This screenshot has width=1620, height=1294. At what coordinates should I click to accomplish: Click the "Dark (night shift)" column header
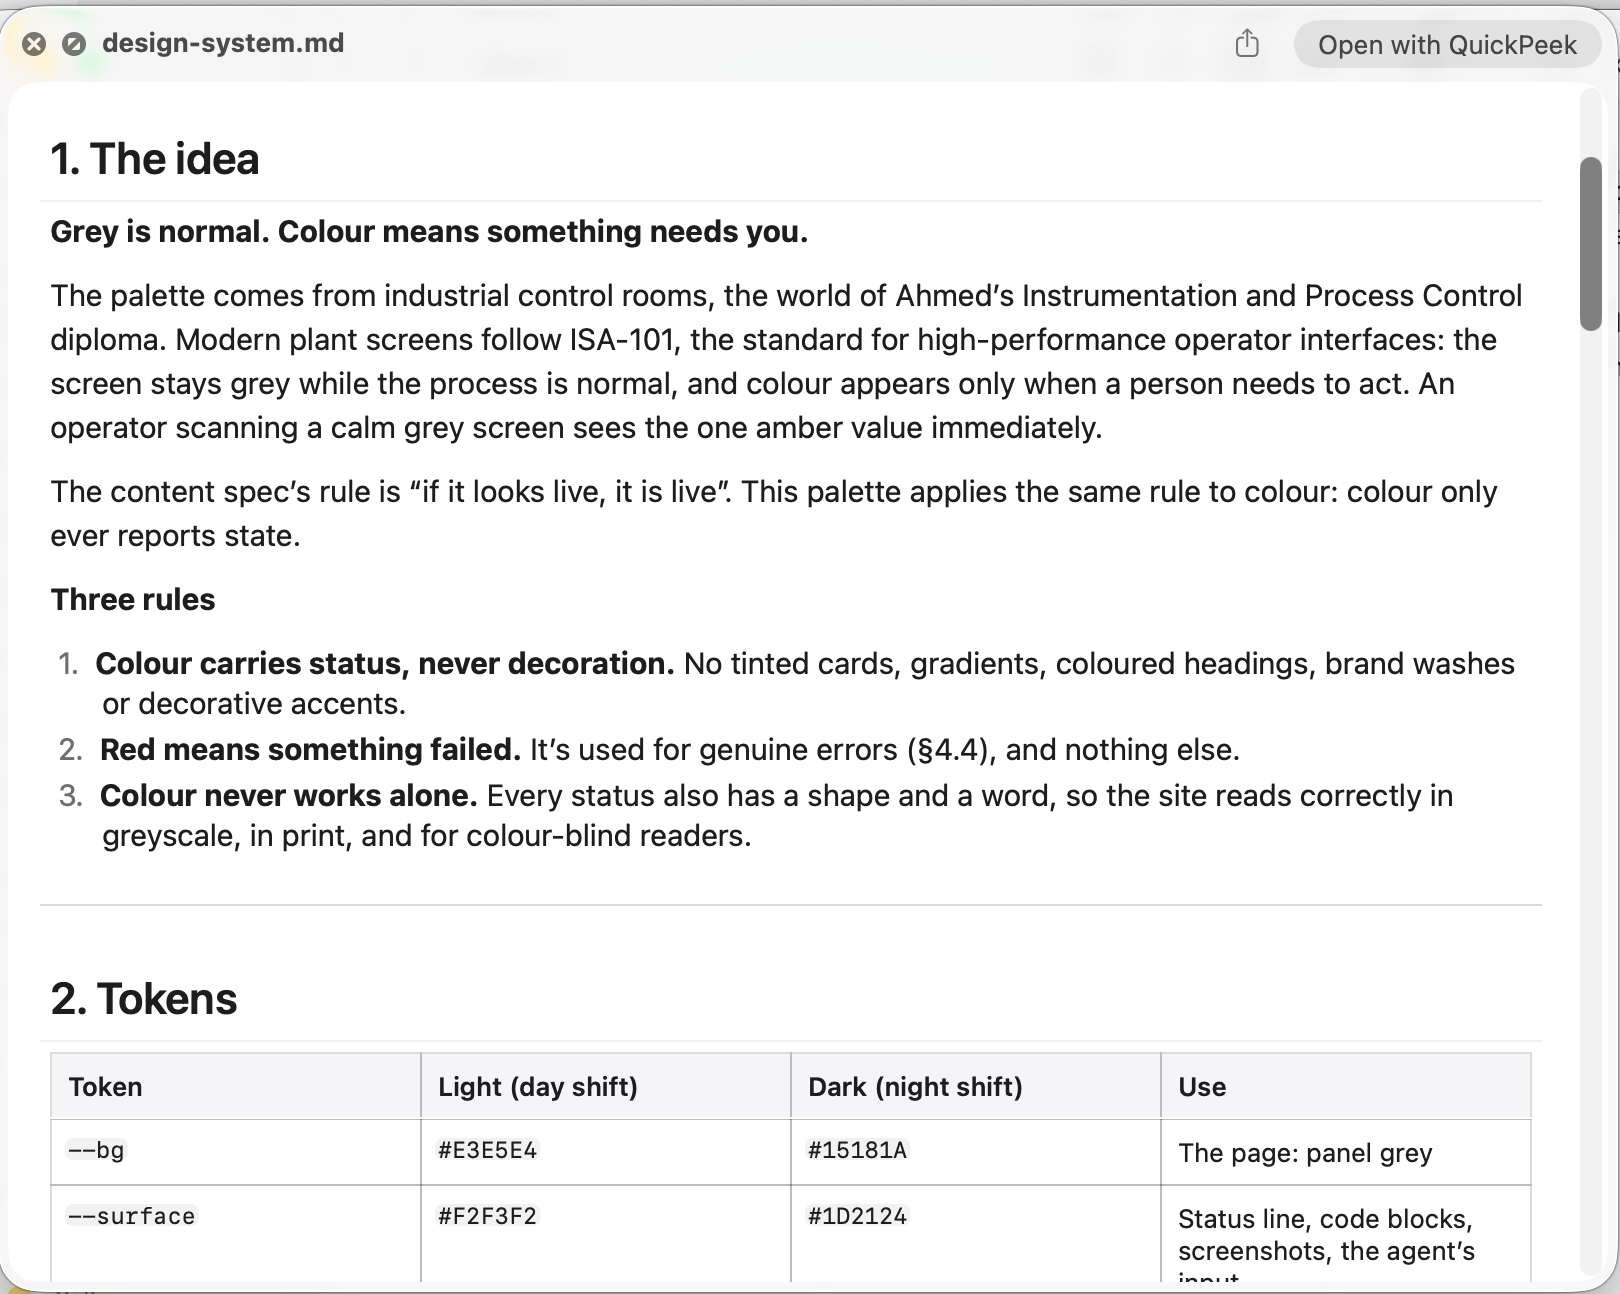976,1086
